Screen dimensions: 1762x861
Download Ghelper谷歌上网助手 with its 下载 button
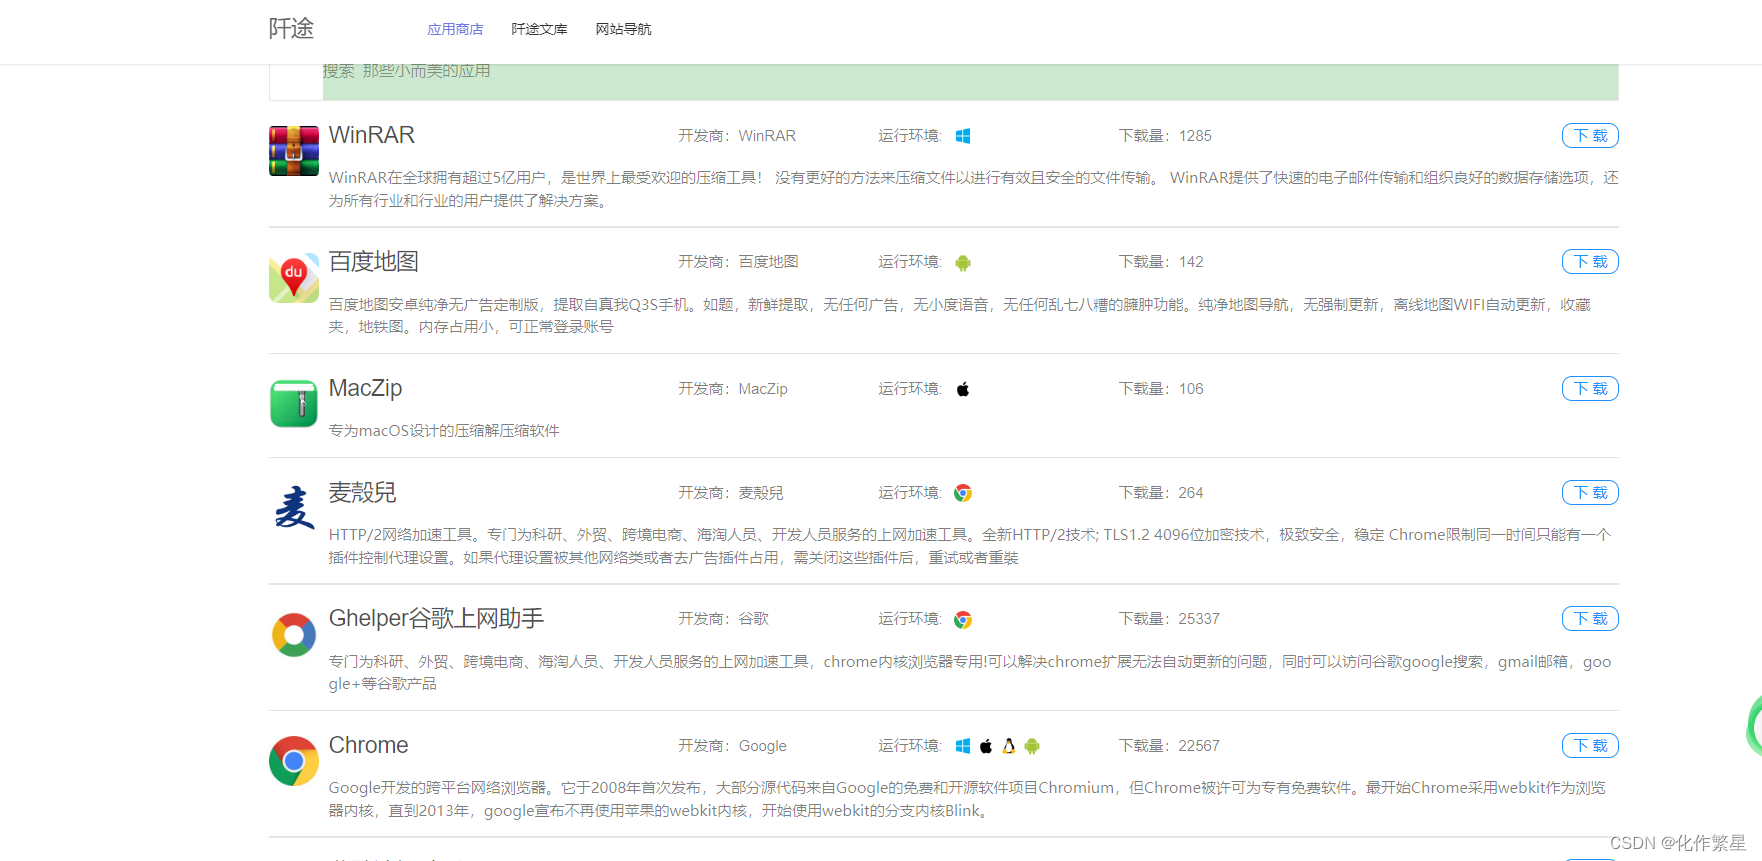tap(1590, 618)
